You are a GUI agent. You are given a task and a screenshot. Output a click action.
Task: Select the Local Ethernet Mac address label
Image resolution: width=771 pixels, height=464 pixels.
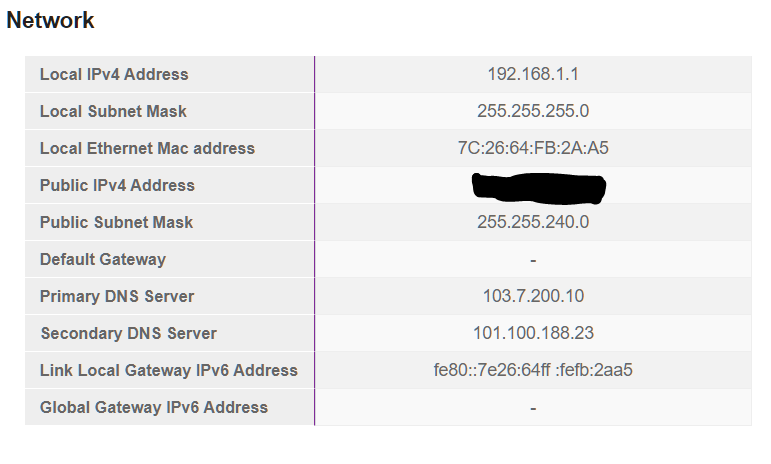147,148
